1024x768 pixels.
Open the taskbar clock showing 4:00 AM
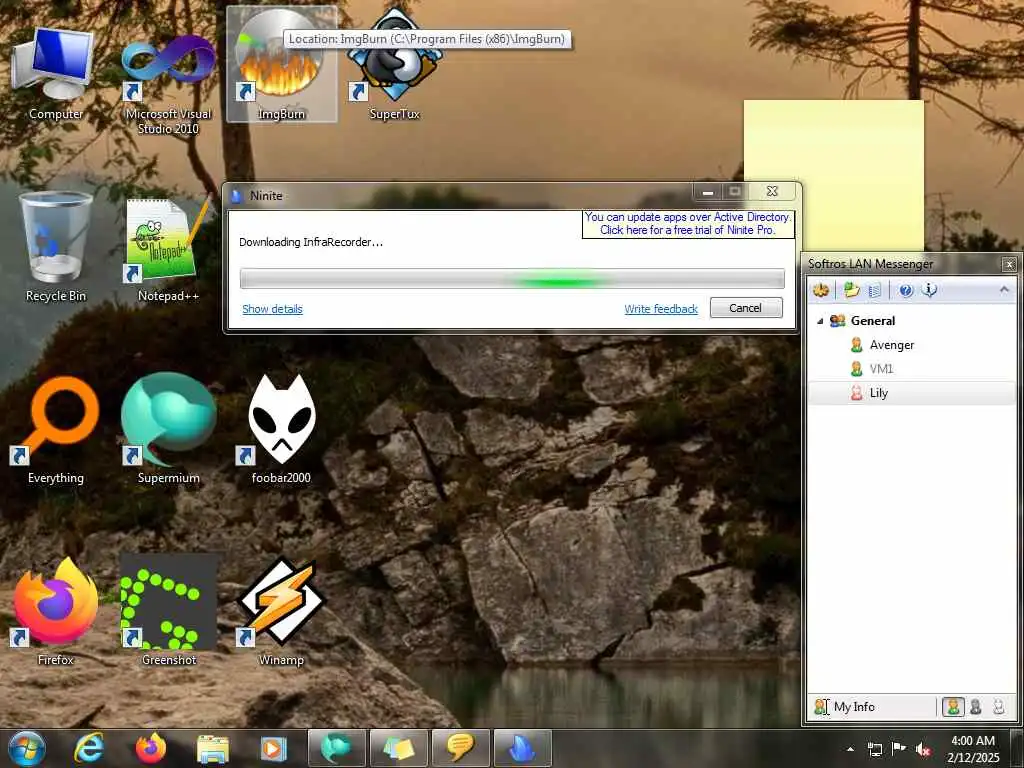pos(973,749)
